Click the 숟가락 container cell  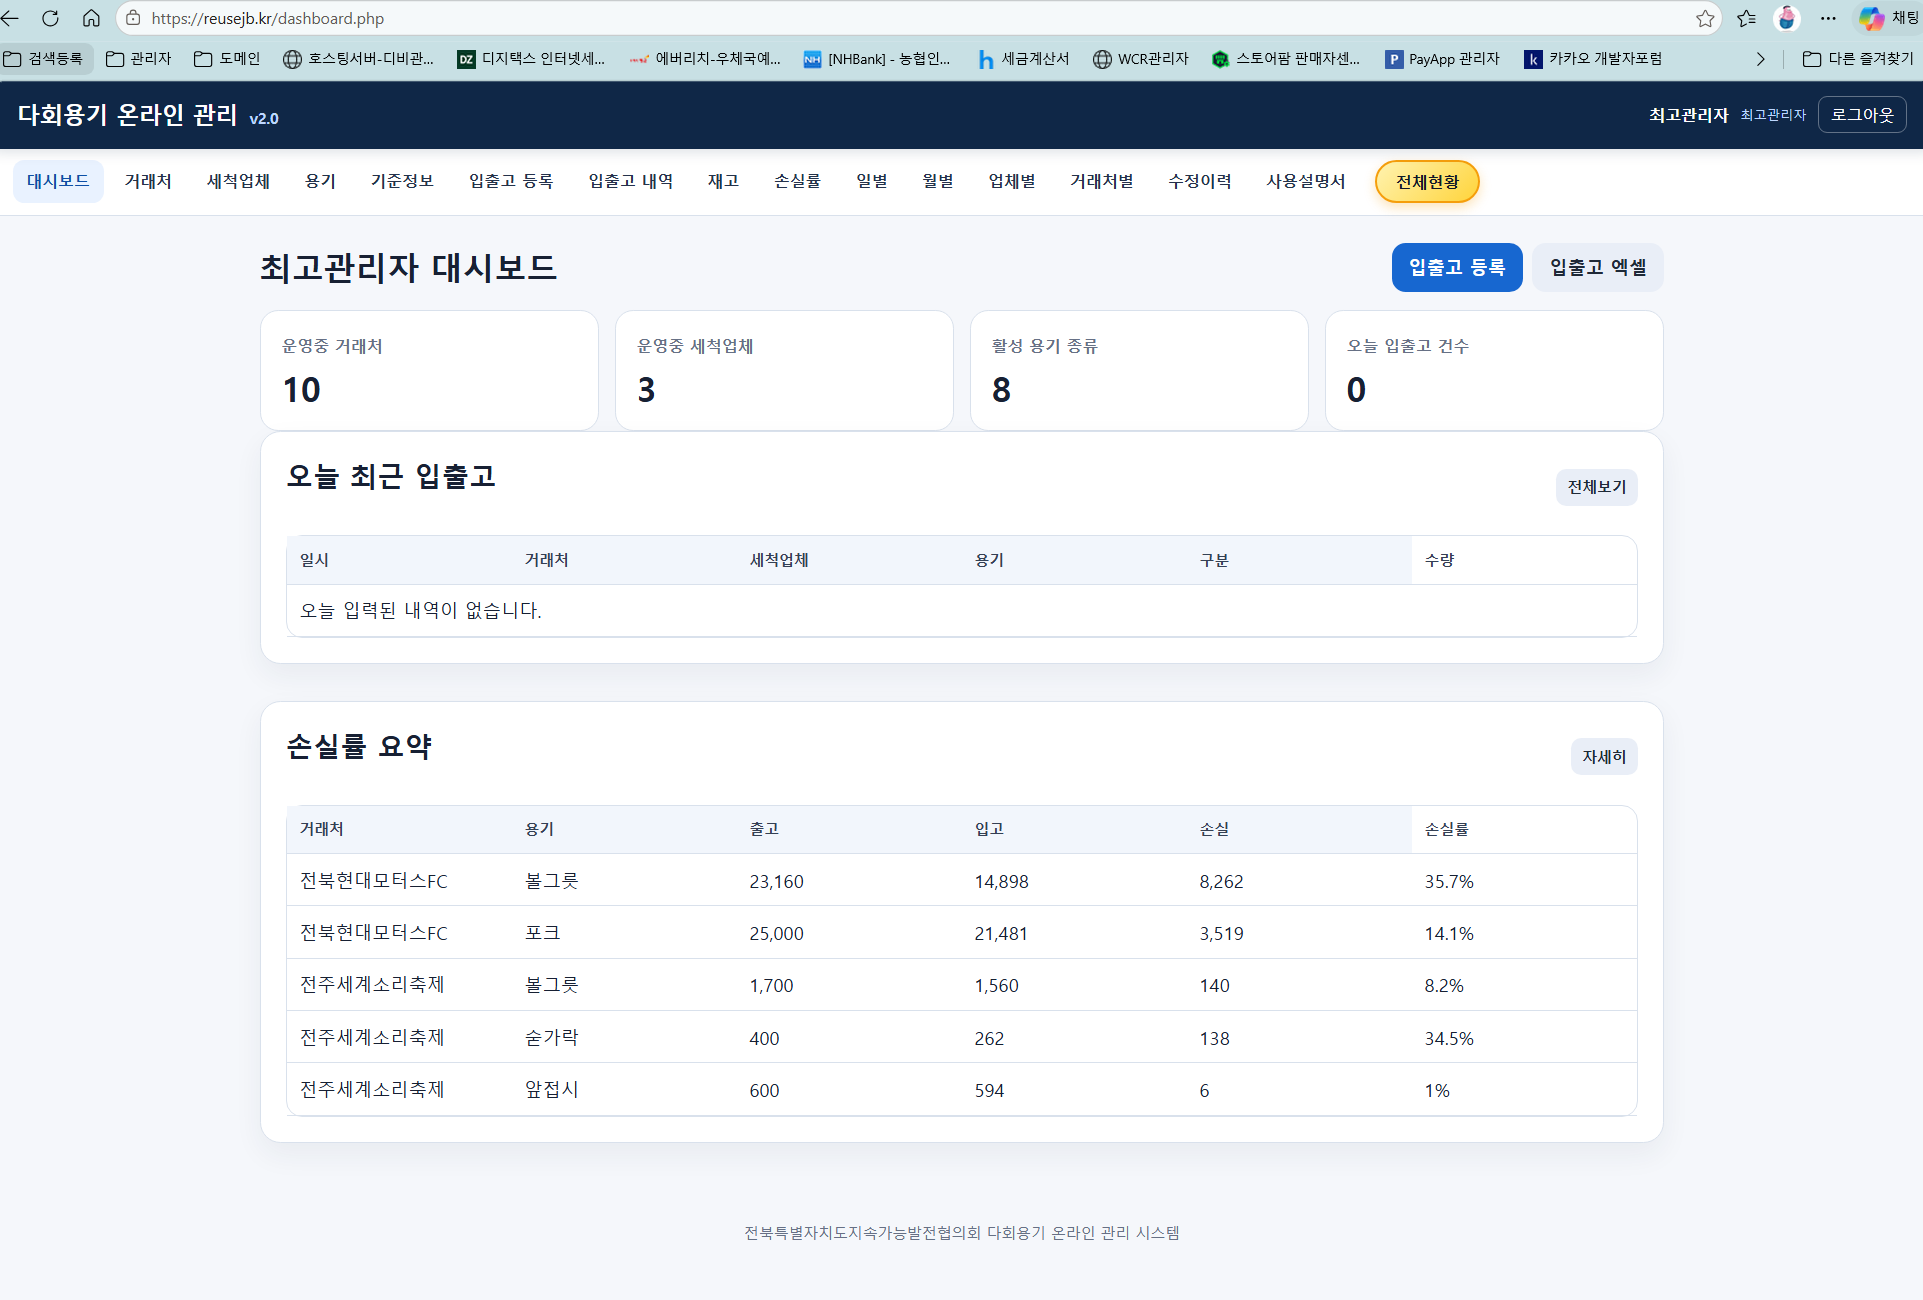coord(552,1038)
